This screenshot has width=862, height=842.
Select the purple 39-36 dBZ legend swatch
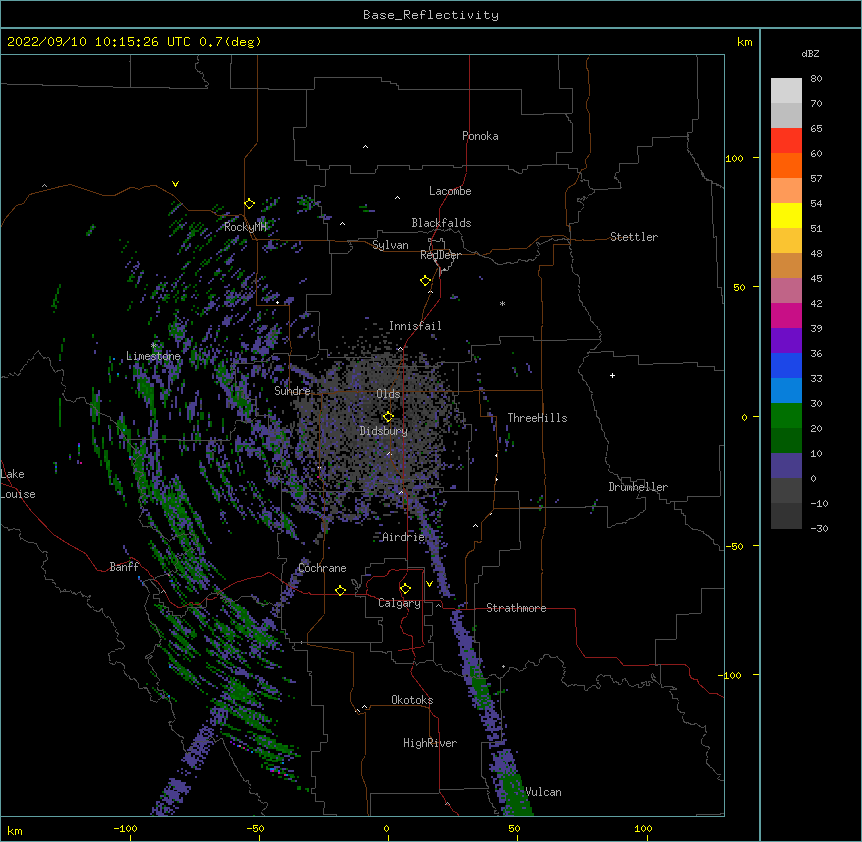(786, 341)
